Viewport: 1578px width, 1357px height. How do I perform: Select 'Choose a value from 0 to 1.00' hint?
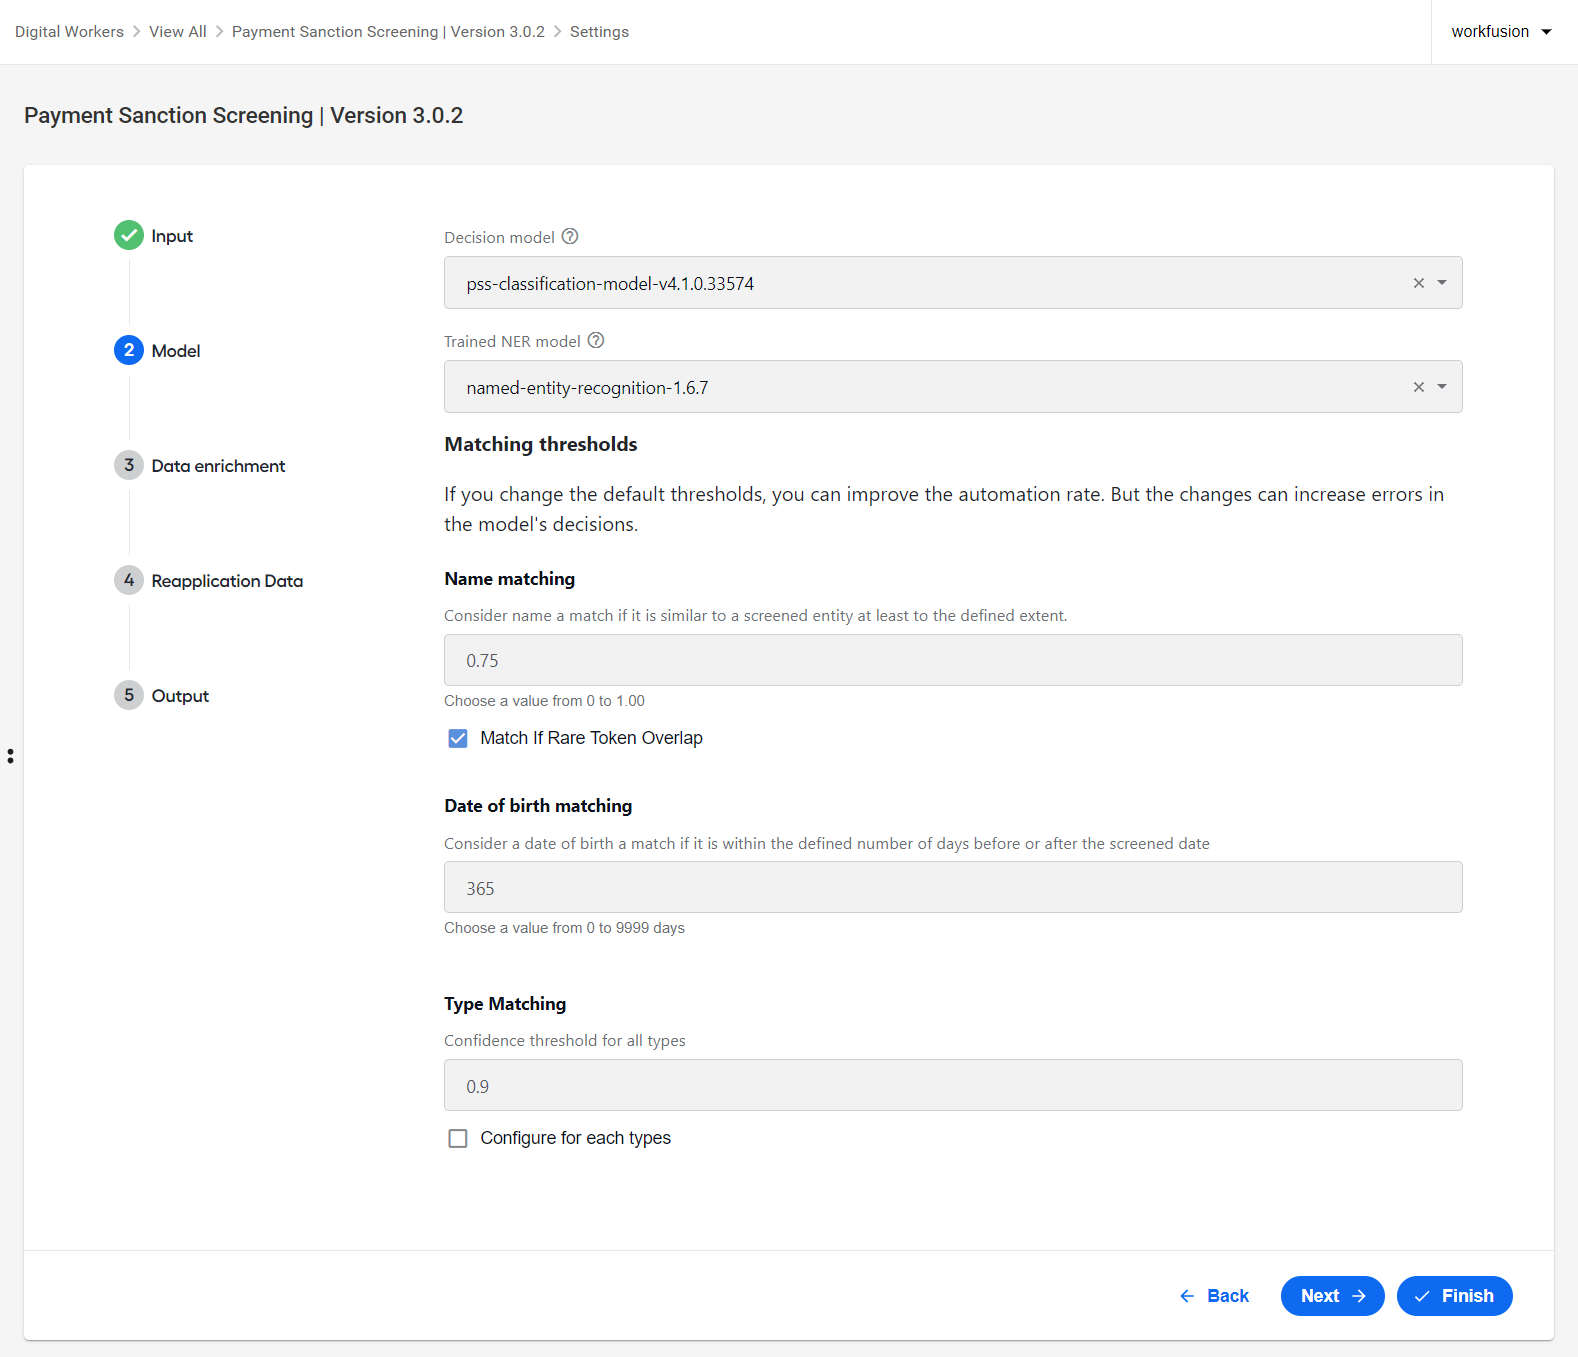pos(544,701)
